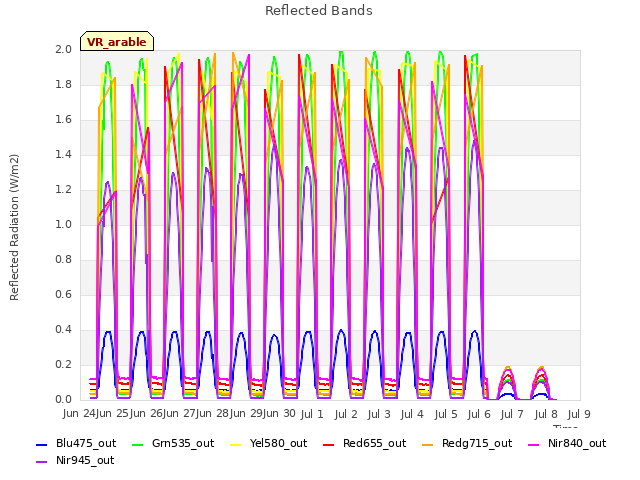
Task: Toggle the Grn535_out legend entry
Action: [x=173, y=444]
